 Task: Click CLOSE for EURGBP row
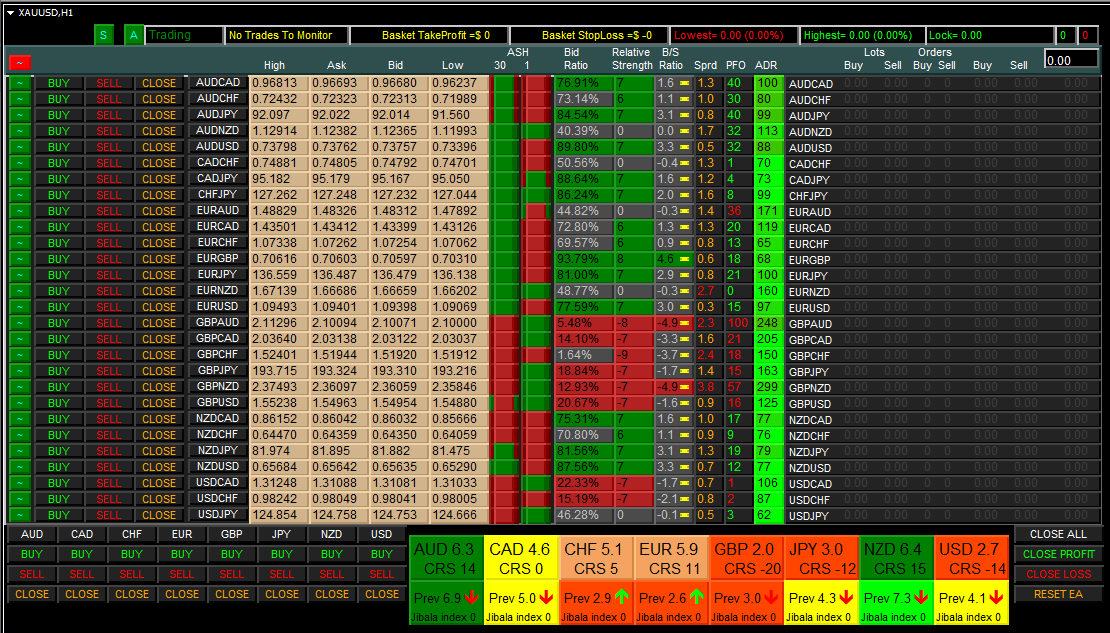point(159,258)
